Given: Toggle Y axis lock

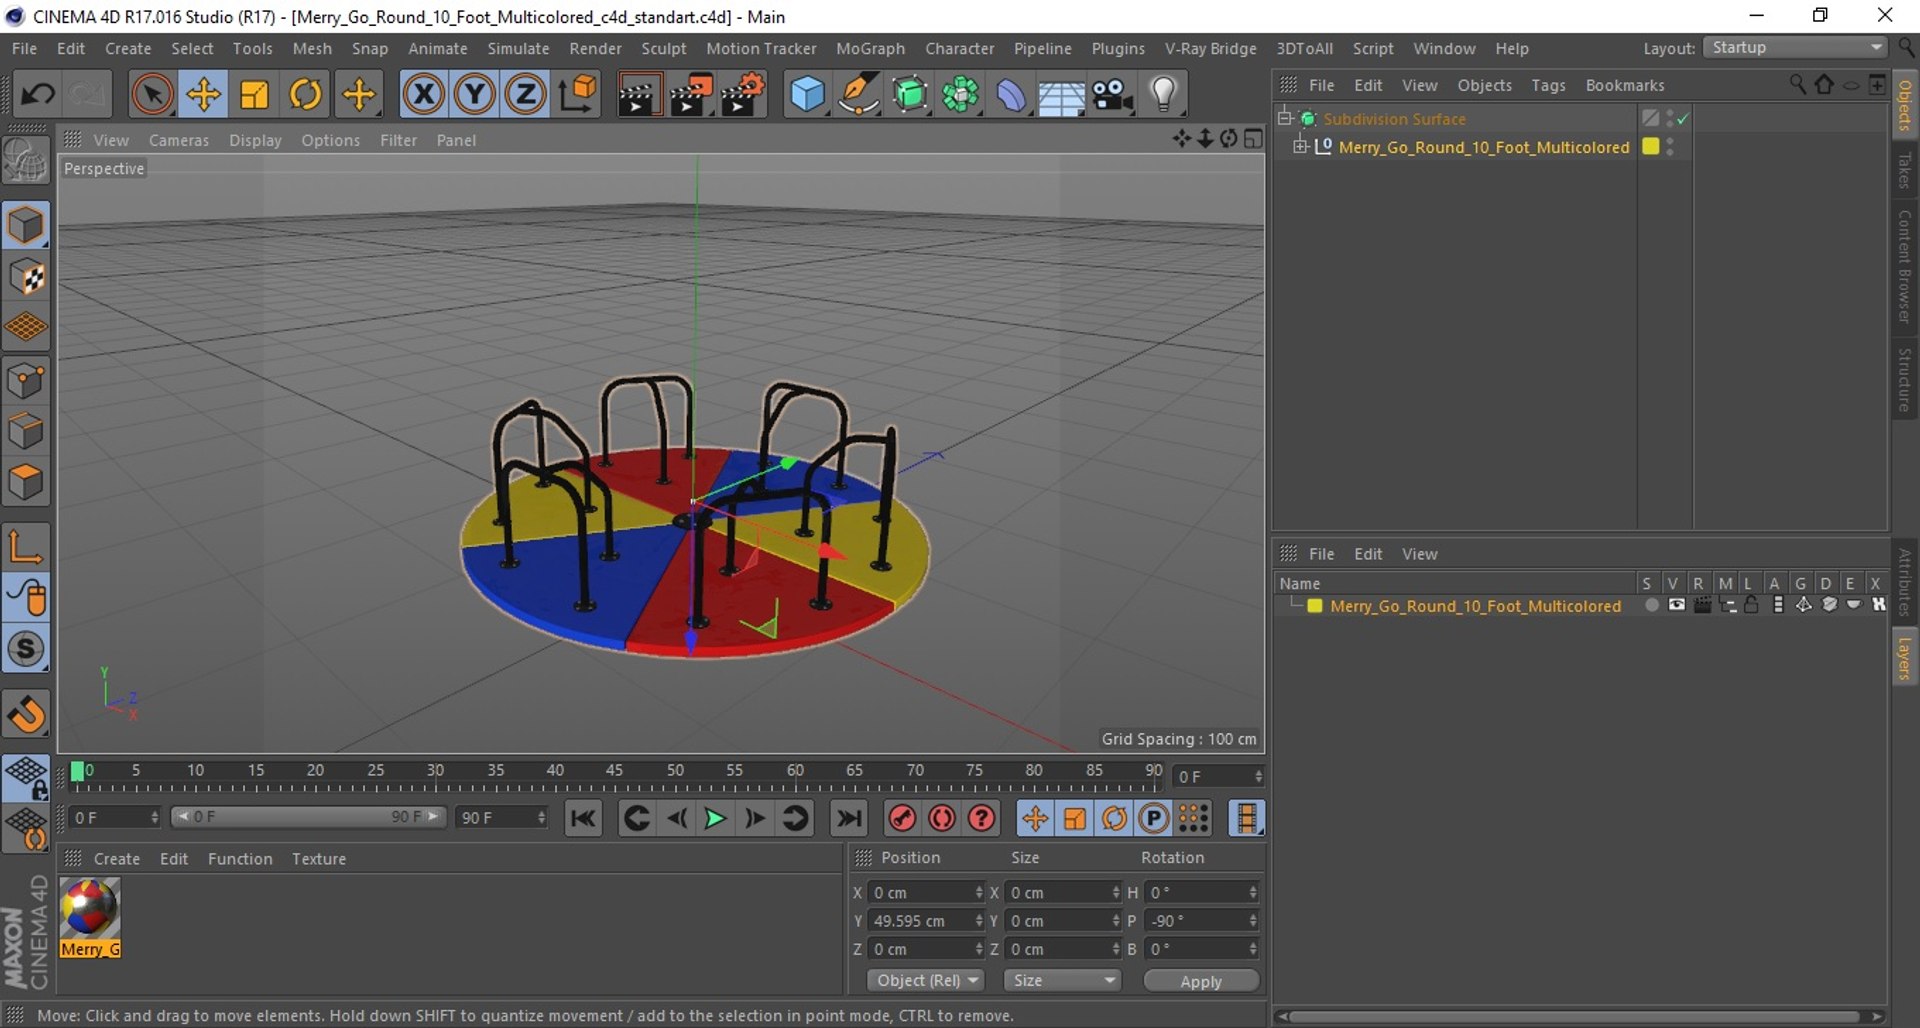Looking at the screenshot, I should pos(474,95).
